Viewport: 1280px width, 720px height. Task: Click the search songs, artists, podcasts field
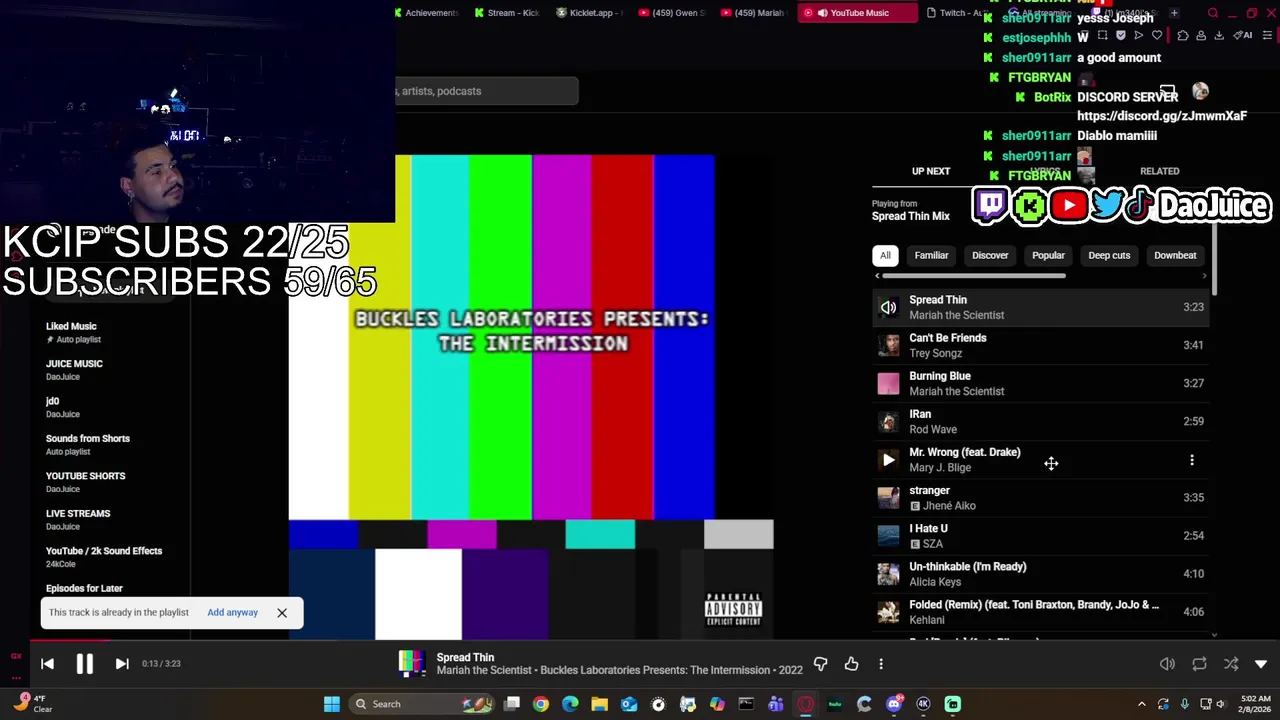point(486,91)
